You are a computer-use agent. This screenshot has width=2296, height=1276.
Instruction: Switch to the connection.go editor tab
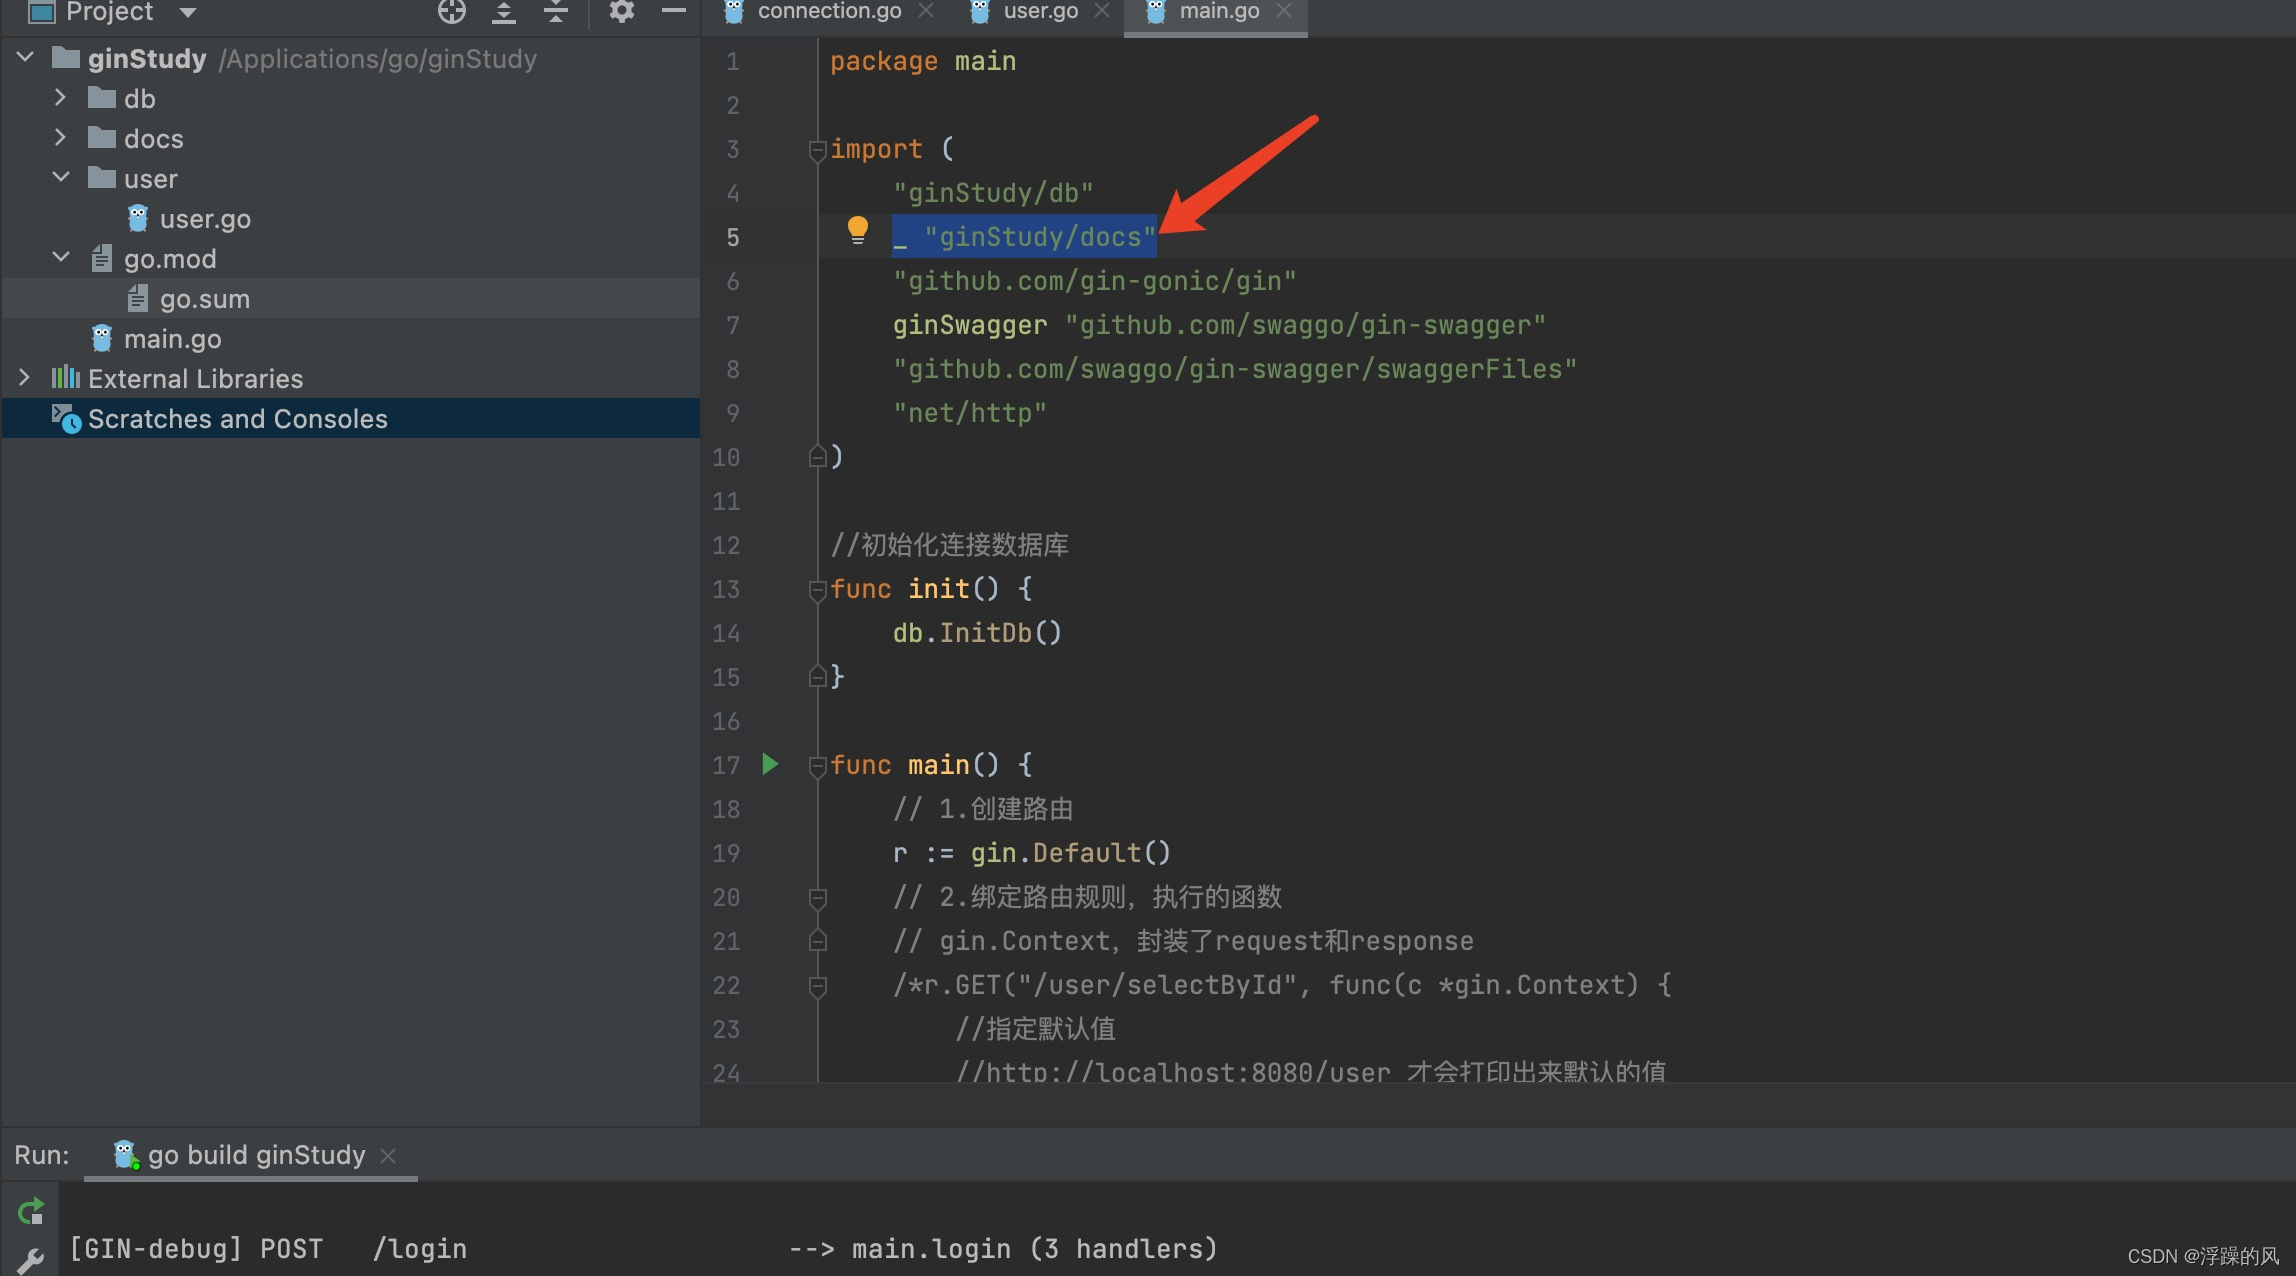click(x=829, y=12)
